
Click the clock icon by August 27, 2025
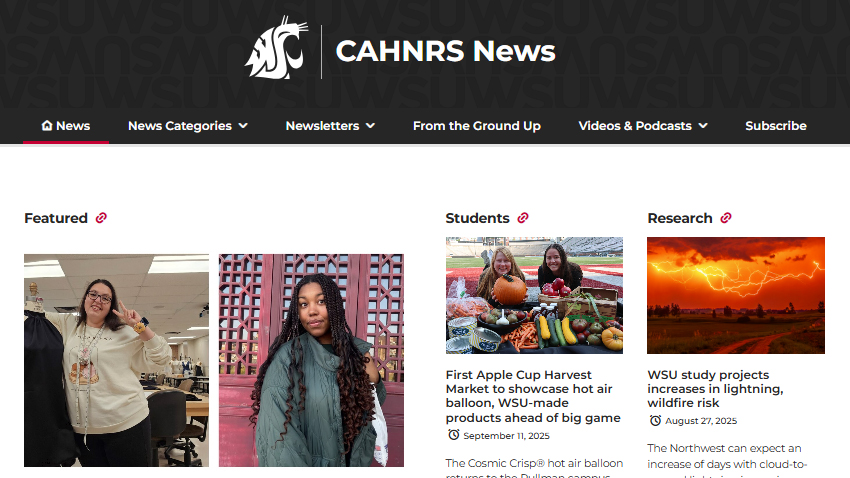click(655, 420)
